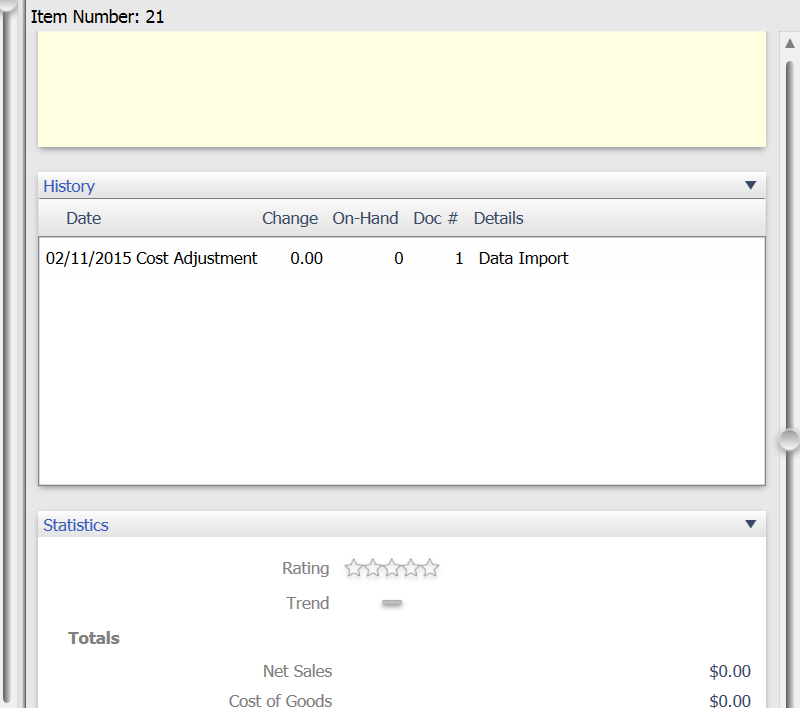
Task: Click the Rating label
Action: [305, 568]
